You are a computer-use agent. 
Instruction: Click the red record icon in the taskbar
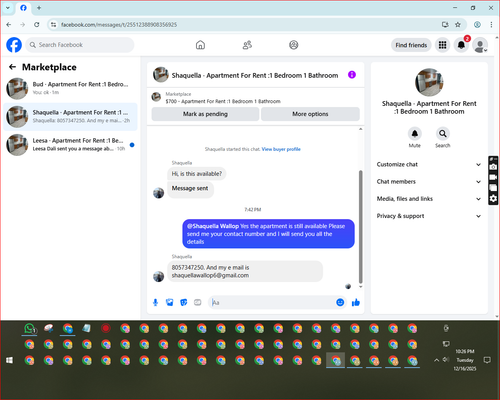coord(106,329)
